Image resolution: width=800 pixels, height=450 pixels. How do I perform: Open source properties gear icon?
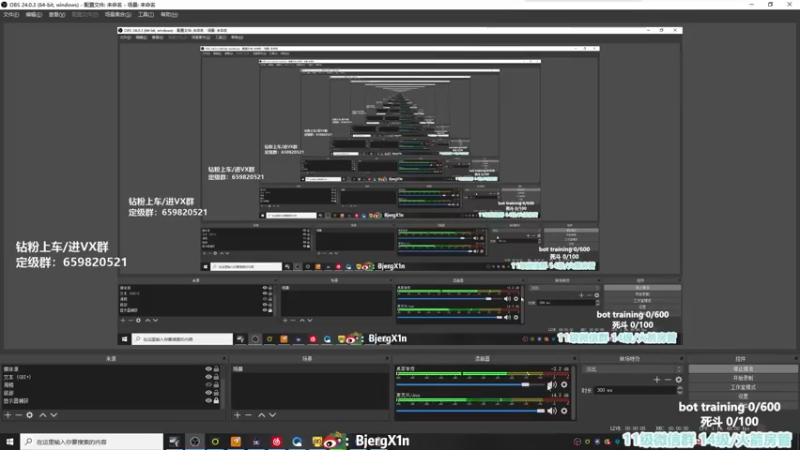point(30,415)
